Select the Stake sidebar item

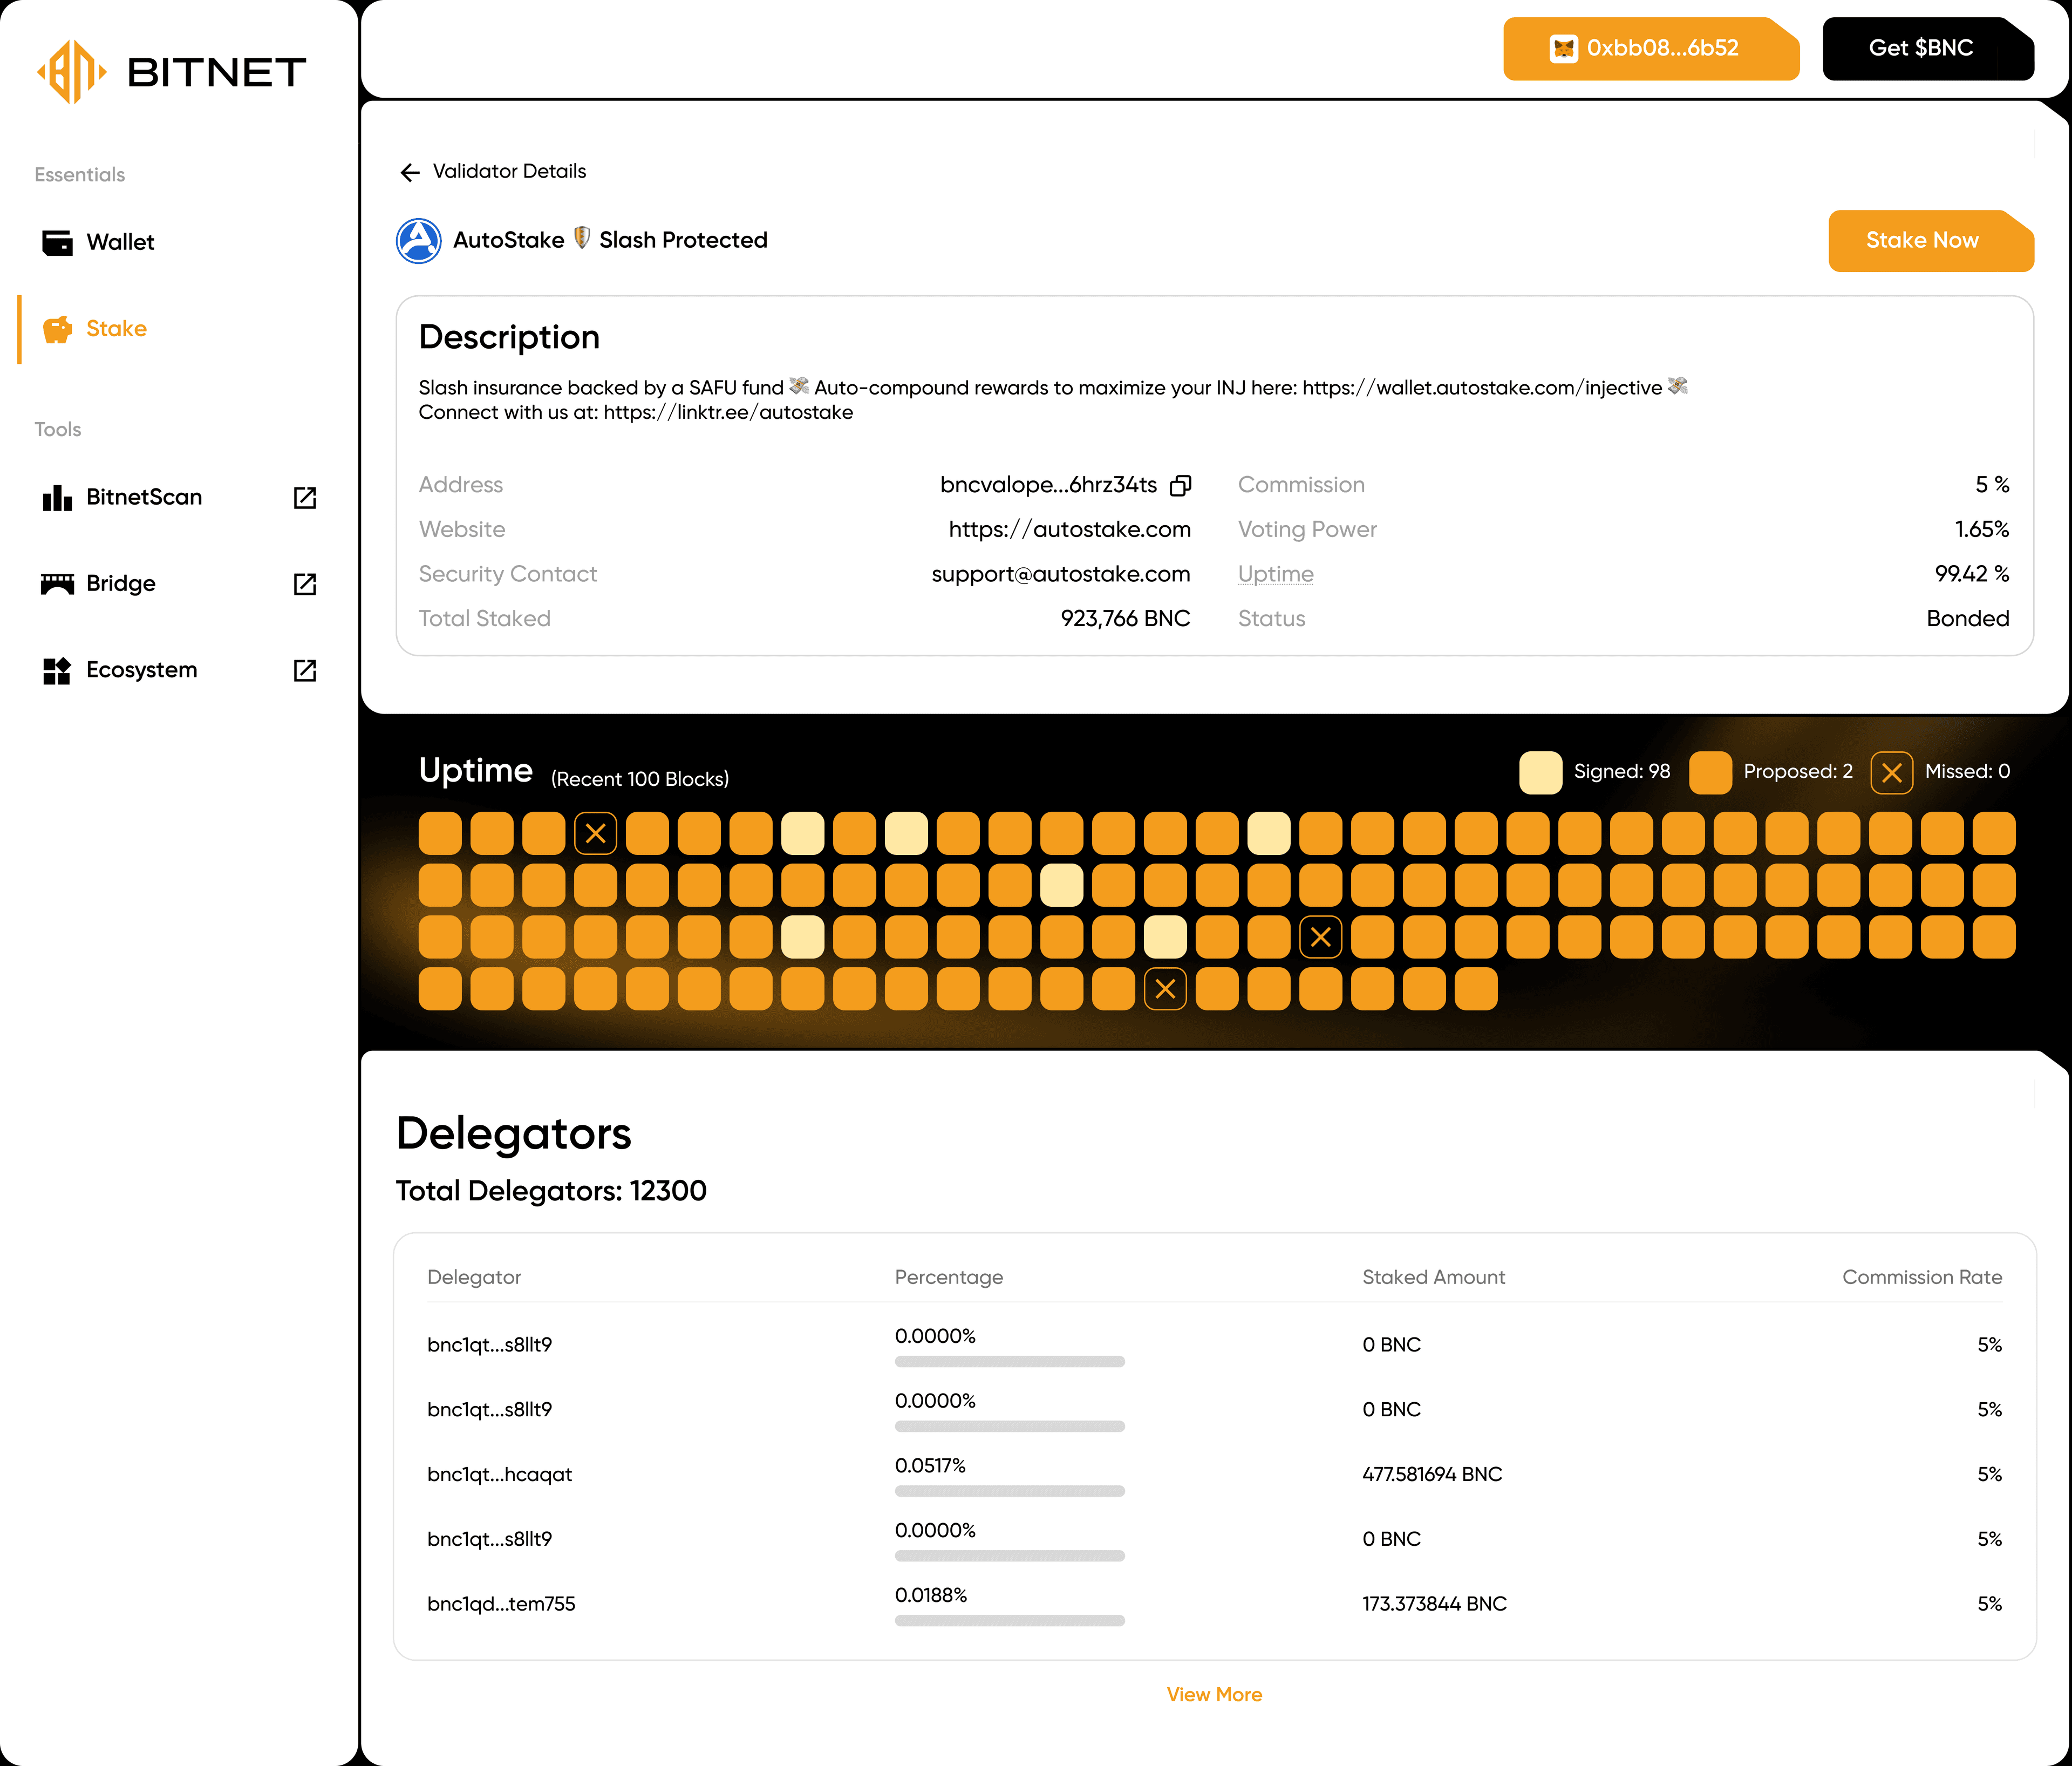(116, 329)
